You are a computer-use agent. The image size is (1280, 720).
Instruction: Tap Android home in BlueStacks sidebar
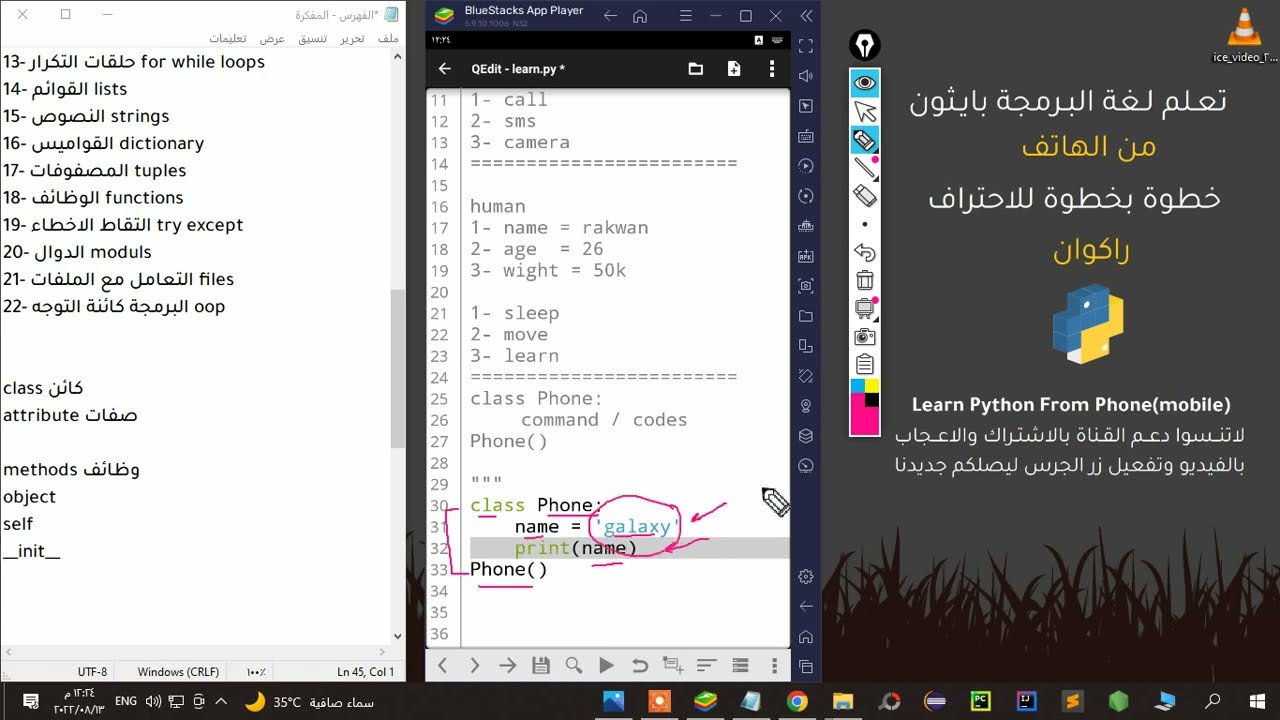[x=806, y=636]
